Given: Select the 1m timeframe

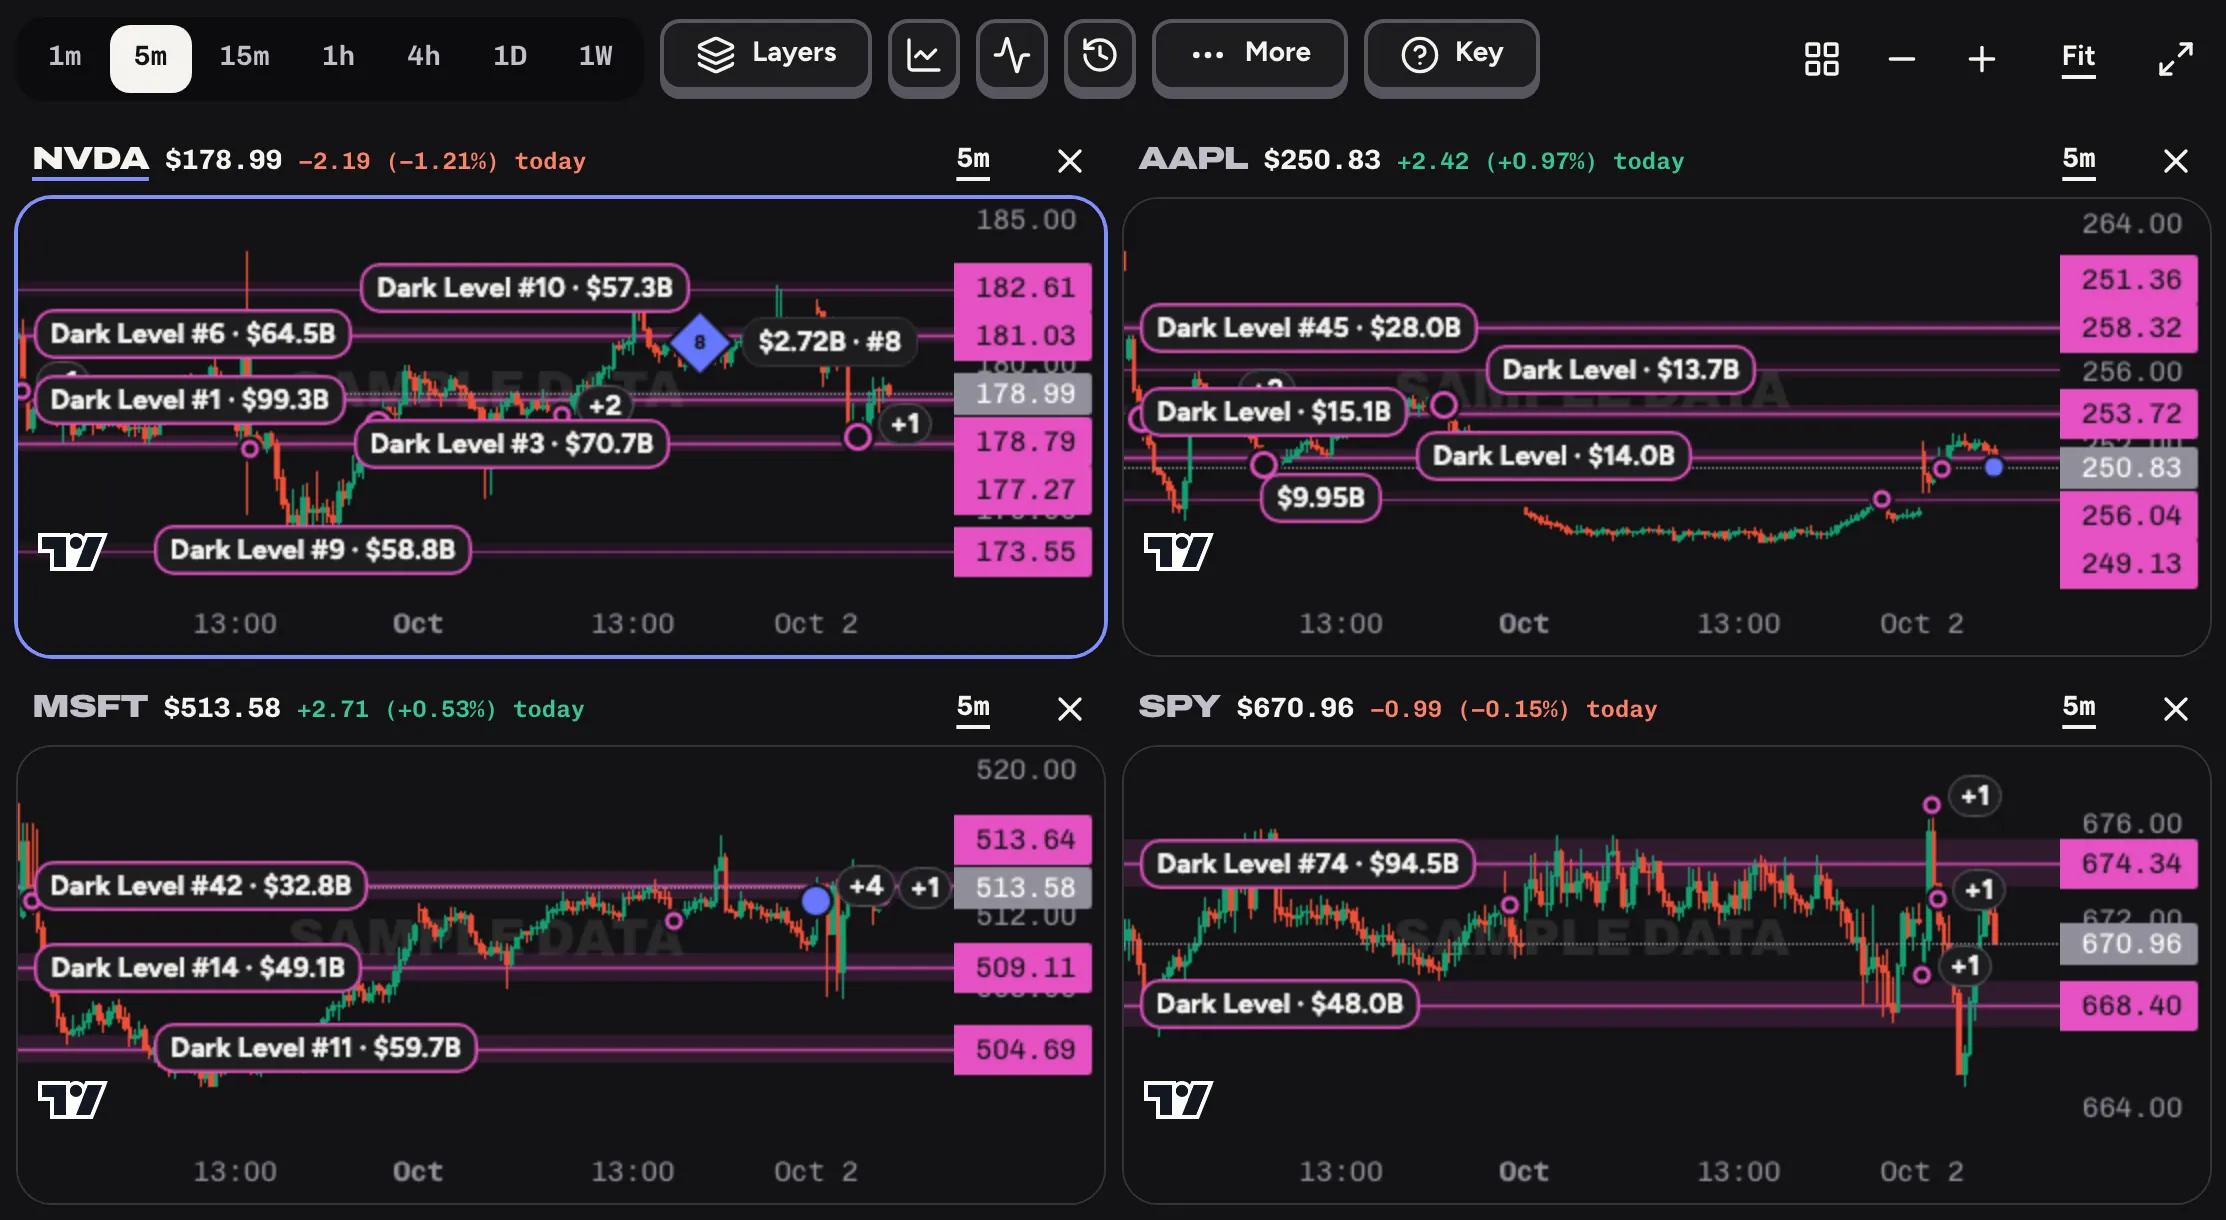Looking at the screenshot, I should pos(65,57).
